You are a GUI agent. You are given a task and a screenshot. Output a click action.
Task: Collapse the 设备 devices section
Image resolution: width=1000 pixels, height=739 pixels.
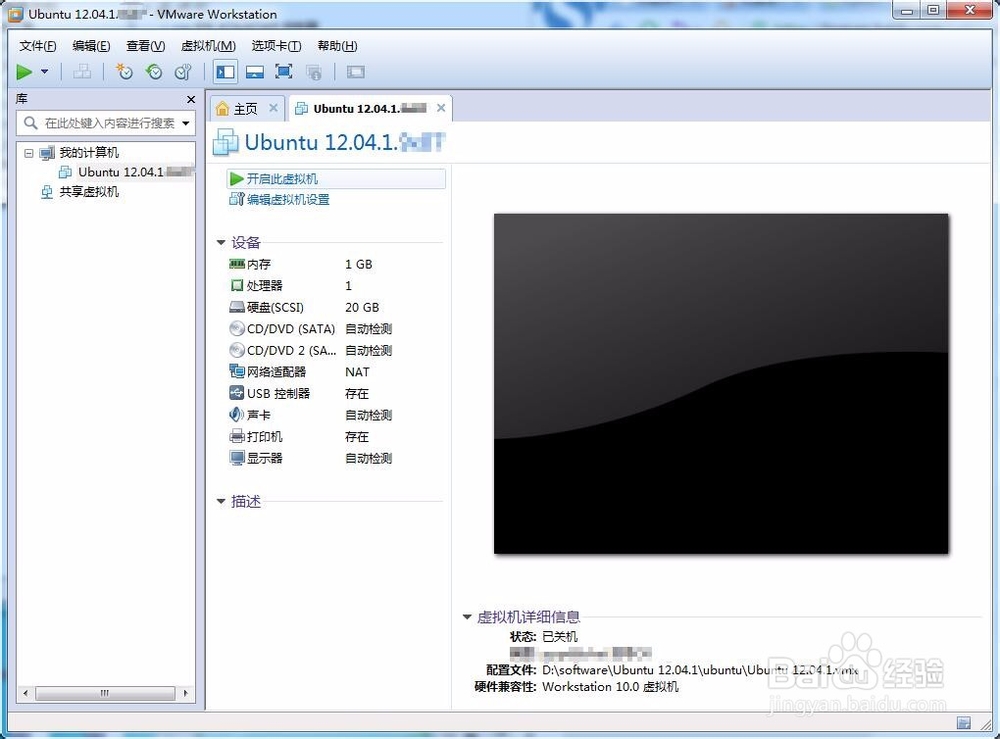(x=221, y=241)
